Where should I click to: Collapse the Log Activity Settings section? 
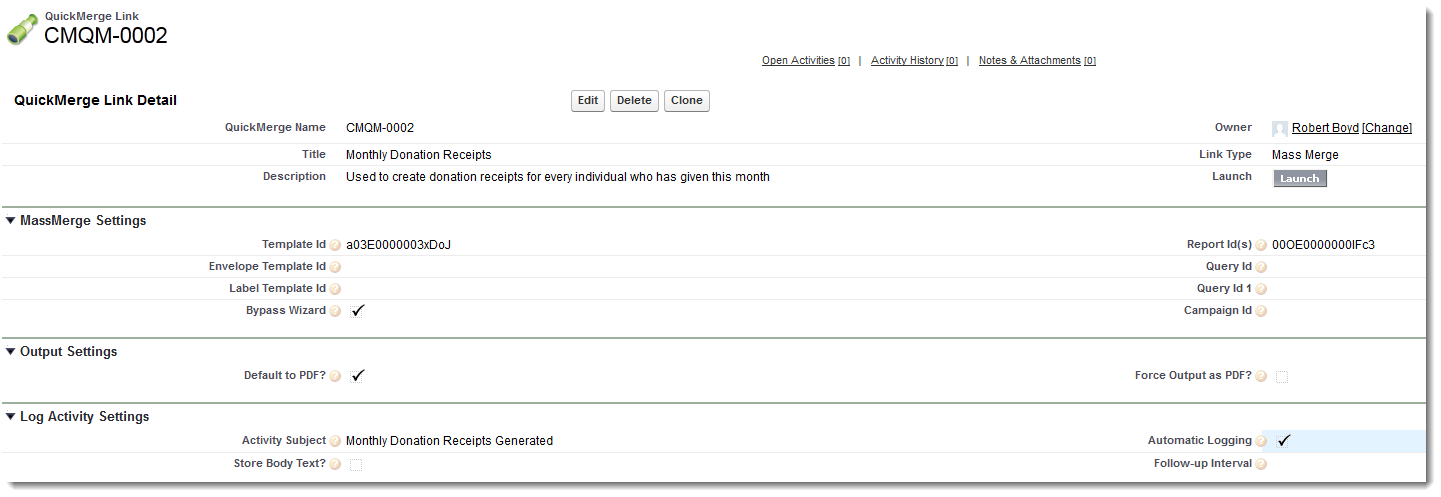pyautogui.click(x=11, y=417)
